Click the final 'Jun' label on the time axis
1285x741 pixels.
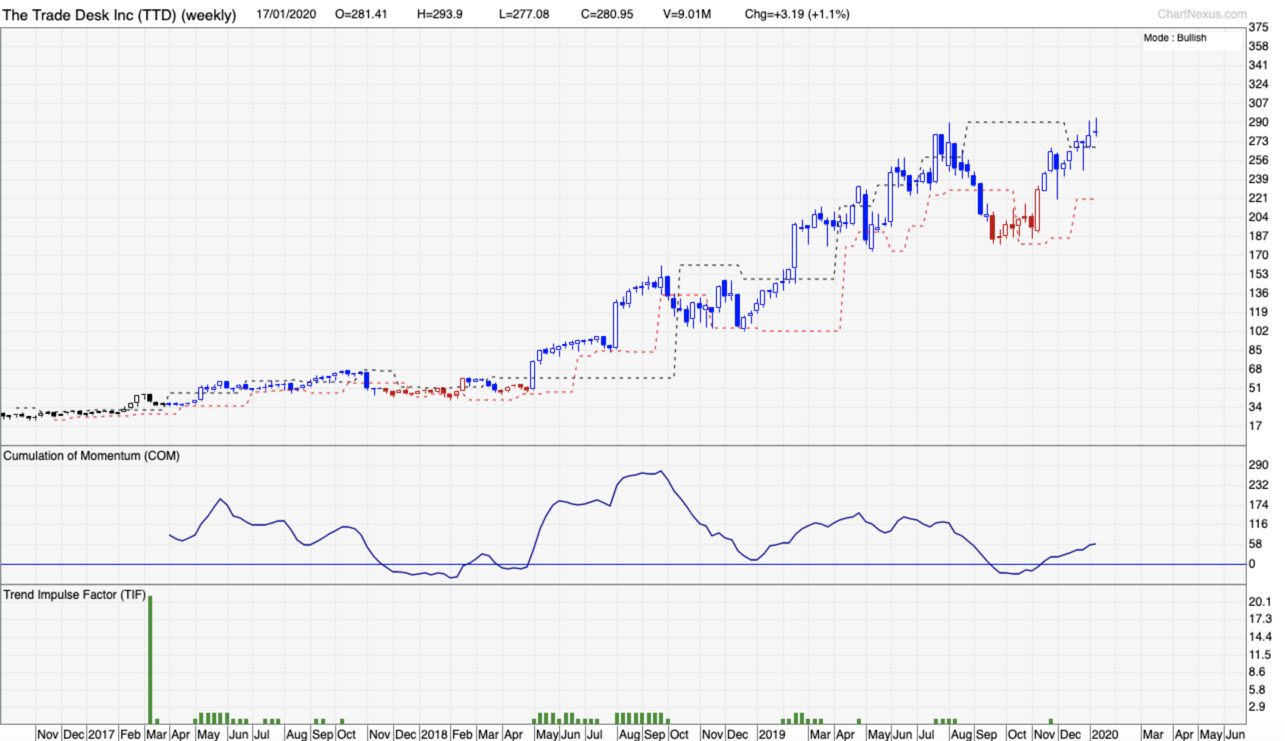point(1234,733)
